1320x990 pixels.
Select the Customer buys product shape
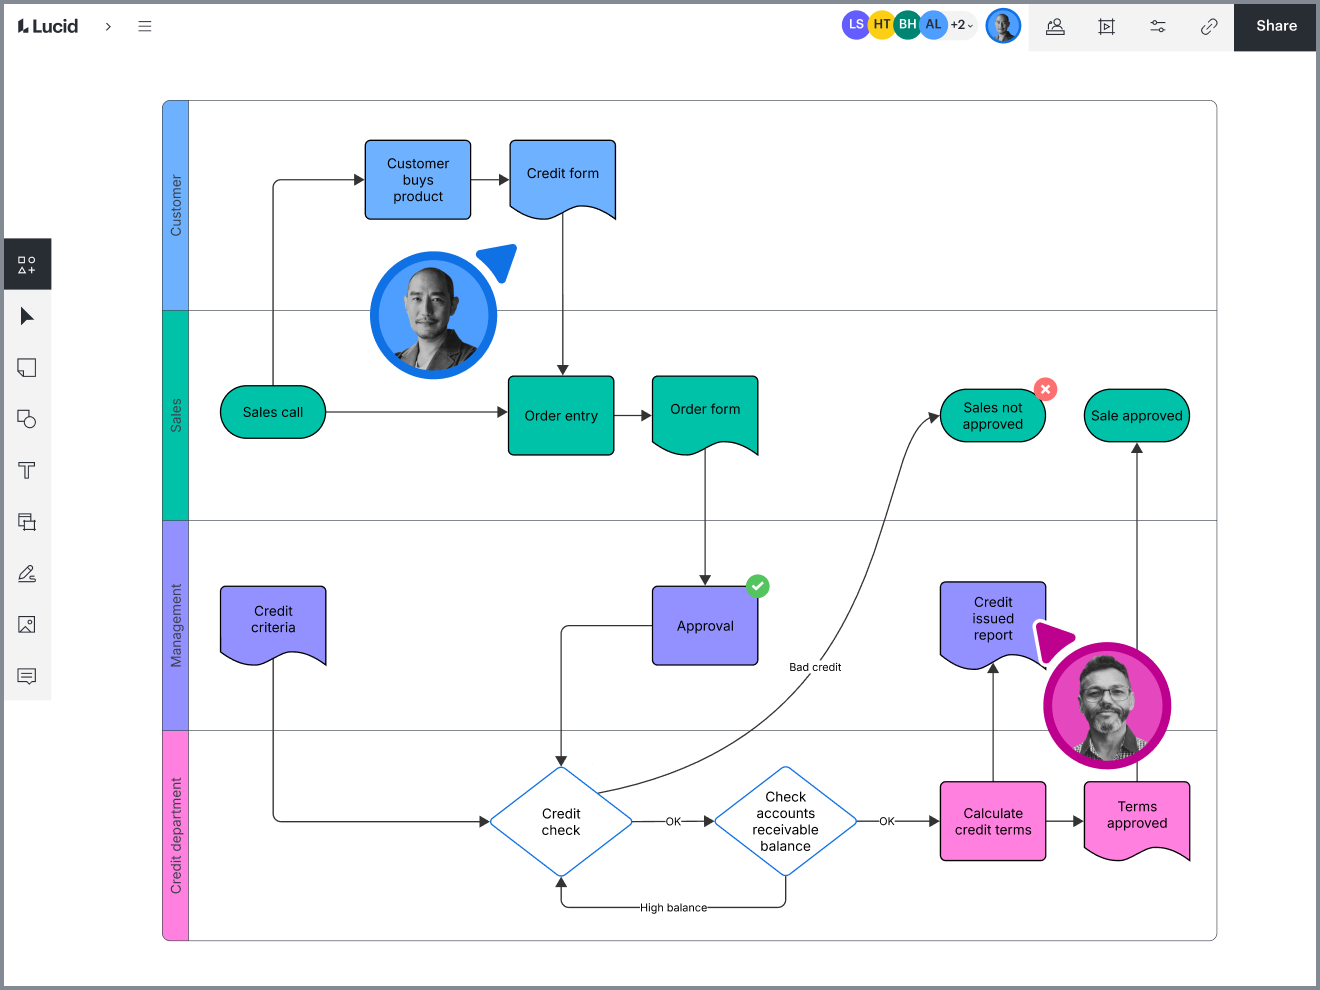point(418,180)
